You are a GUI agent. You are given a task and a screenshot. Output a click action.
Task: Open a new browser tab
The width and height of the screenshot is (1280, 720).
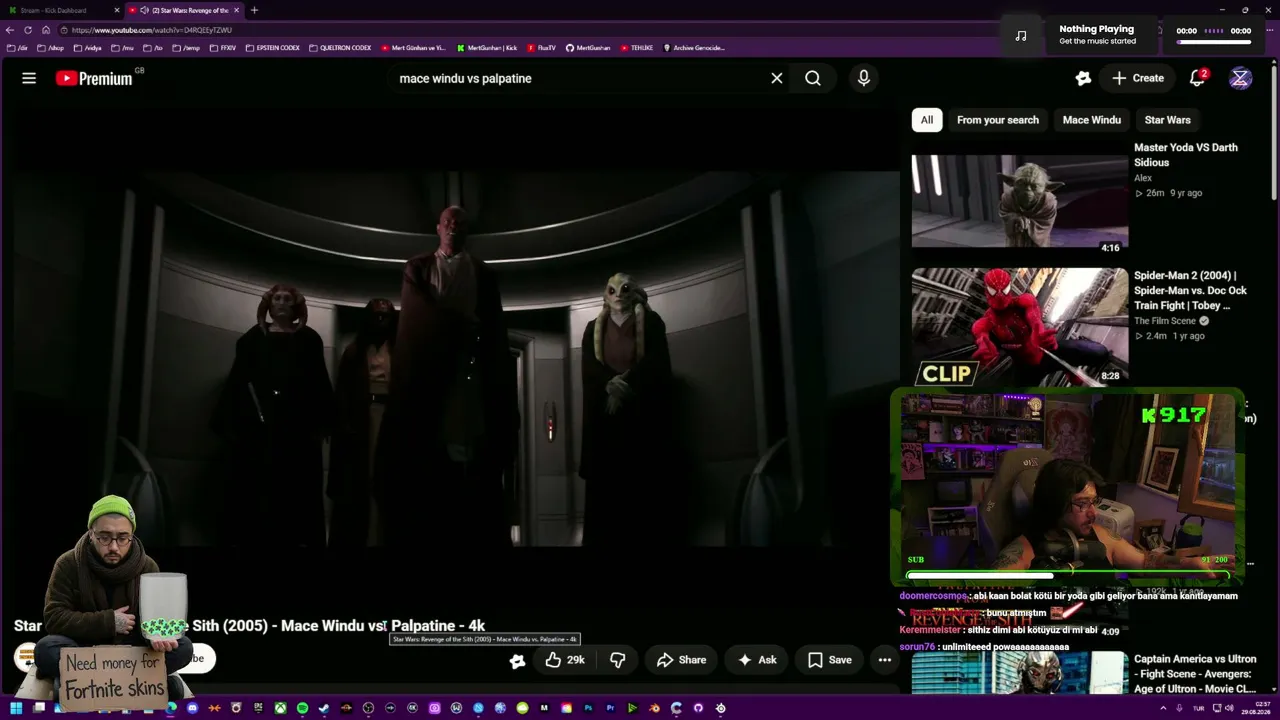pos(254,10)
